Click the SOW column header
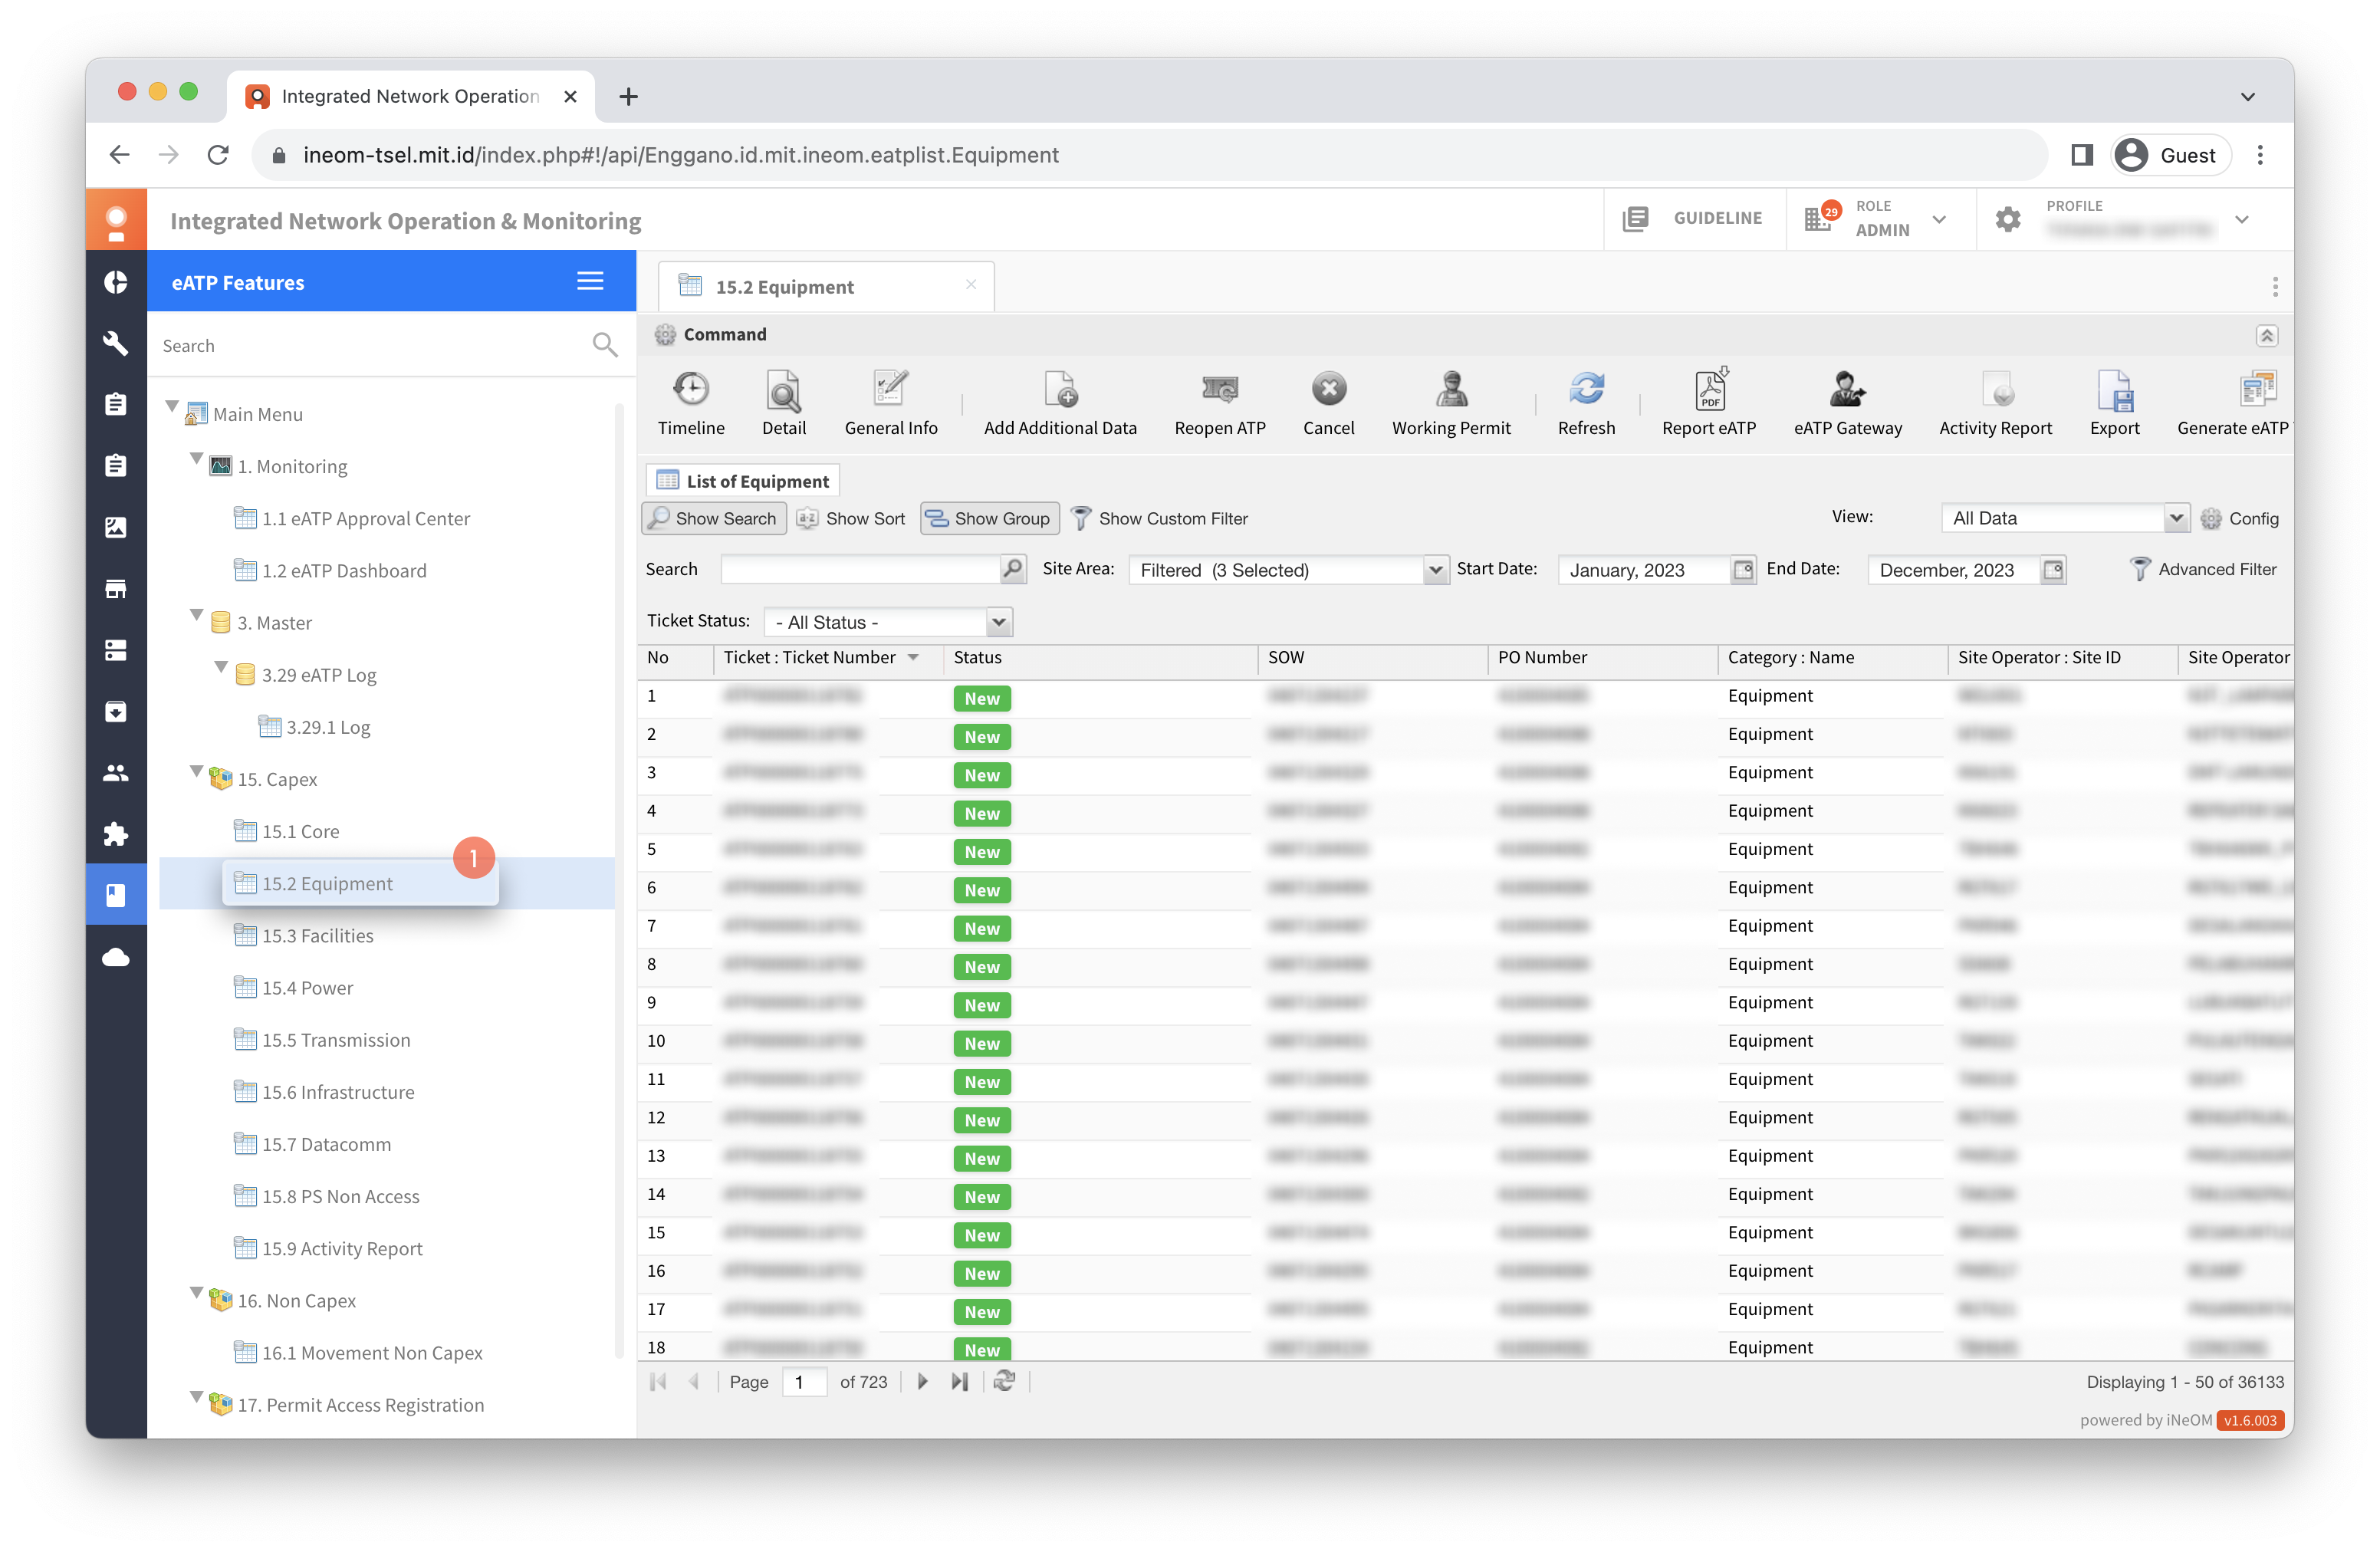The width and height of the screenshot is (2380, 1552). point(1372,658)
